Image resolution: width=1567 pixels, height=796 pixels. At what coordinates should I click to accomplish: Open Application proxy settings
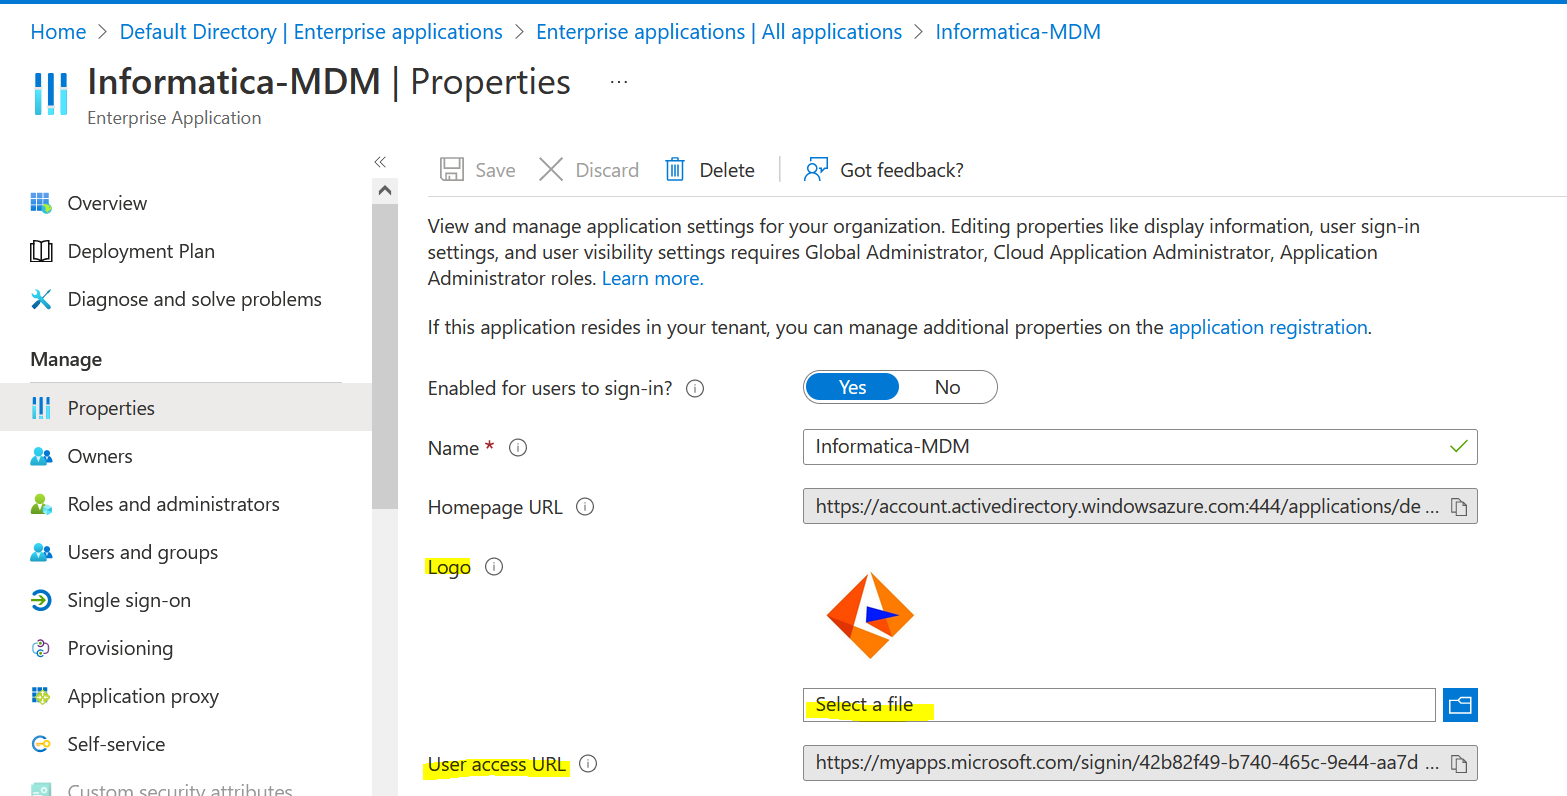tap(143, 696)
